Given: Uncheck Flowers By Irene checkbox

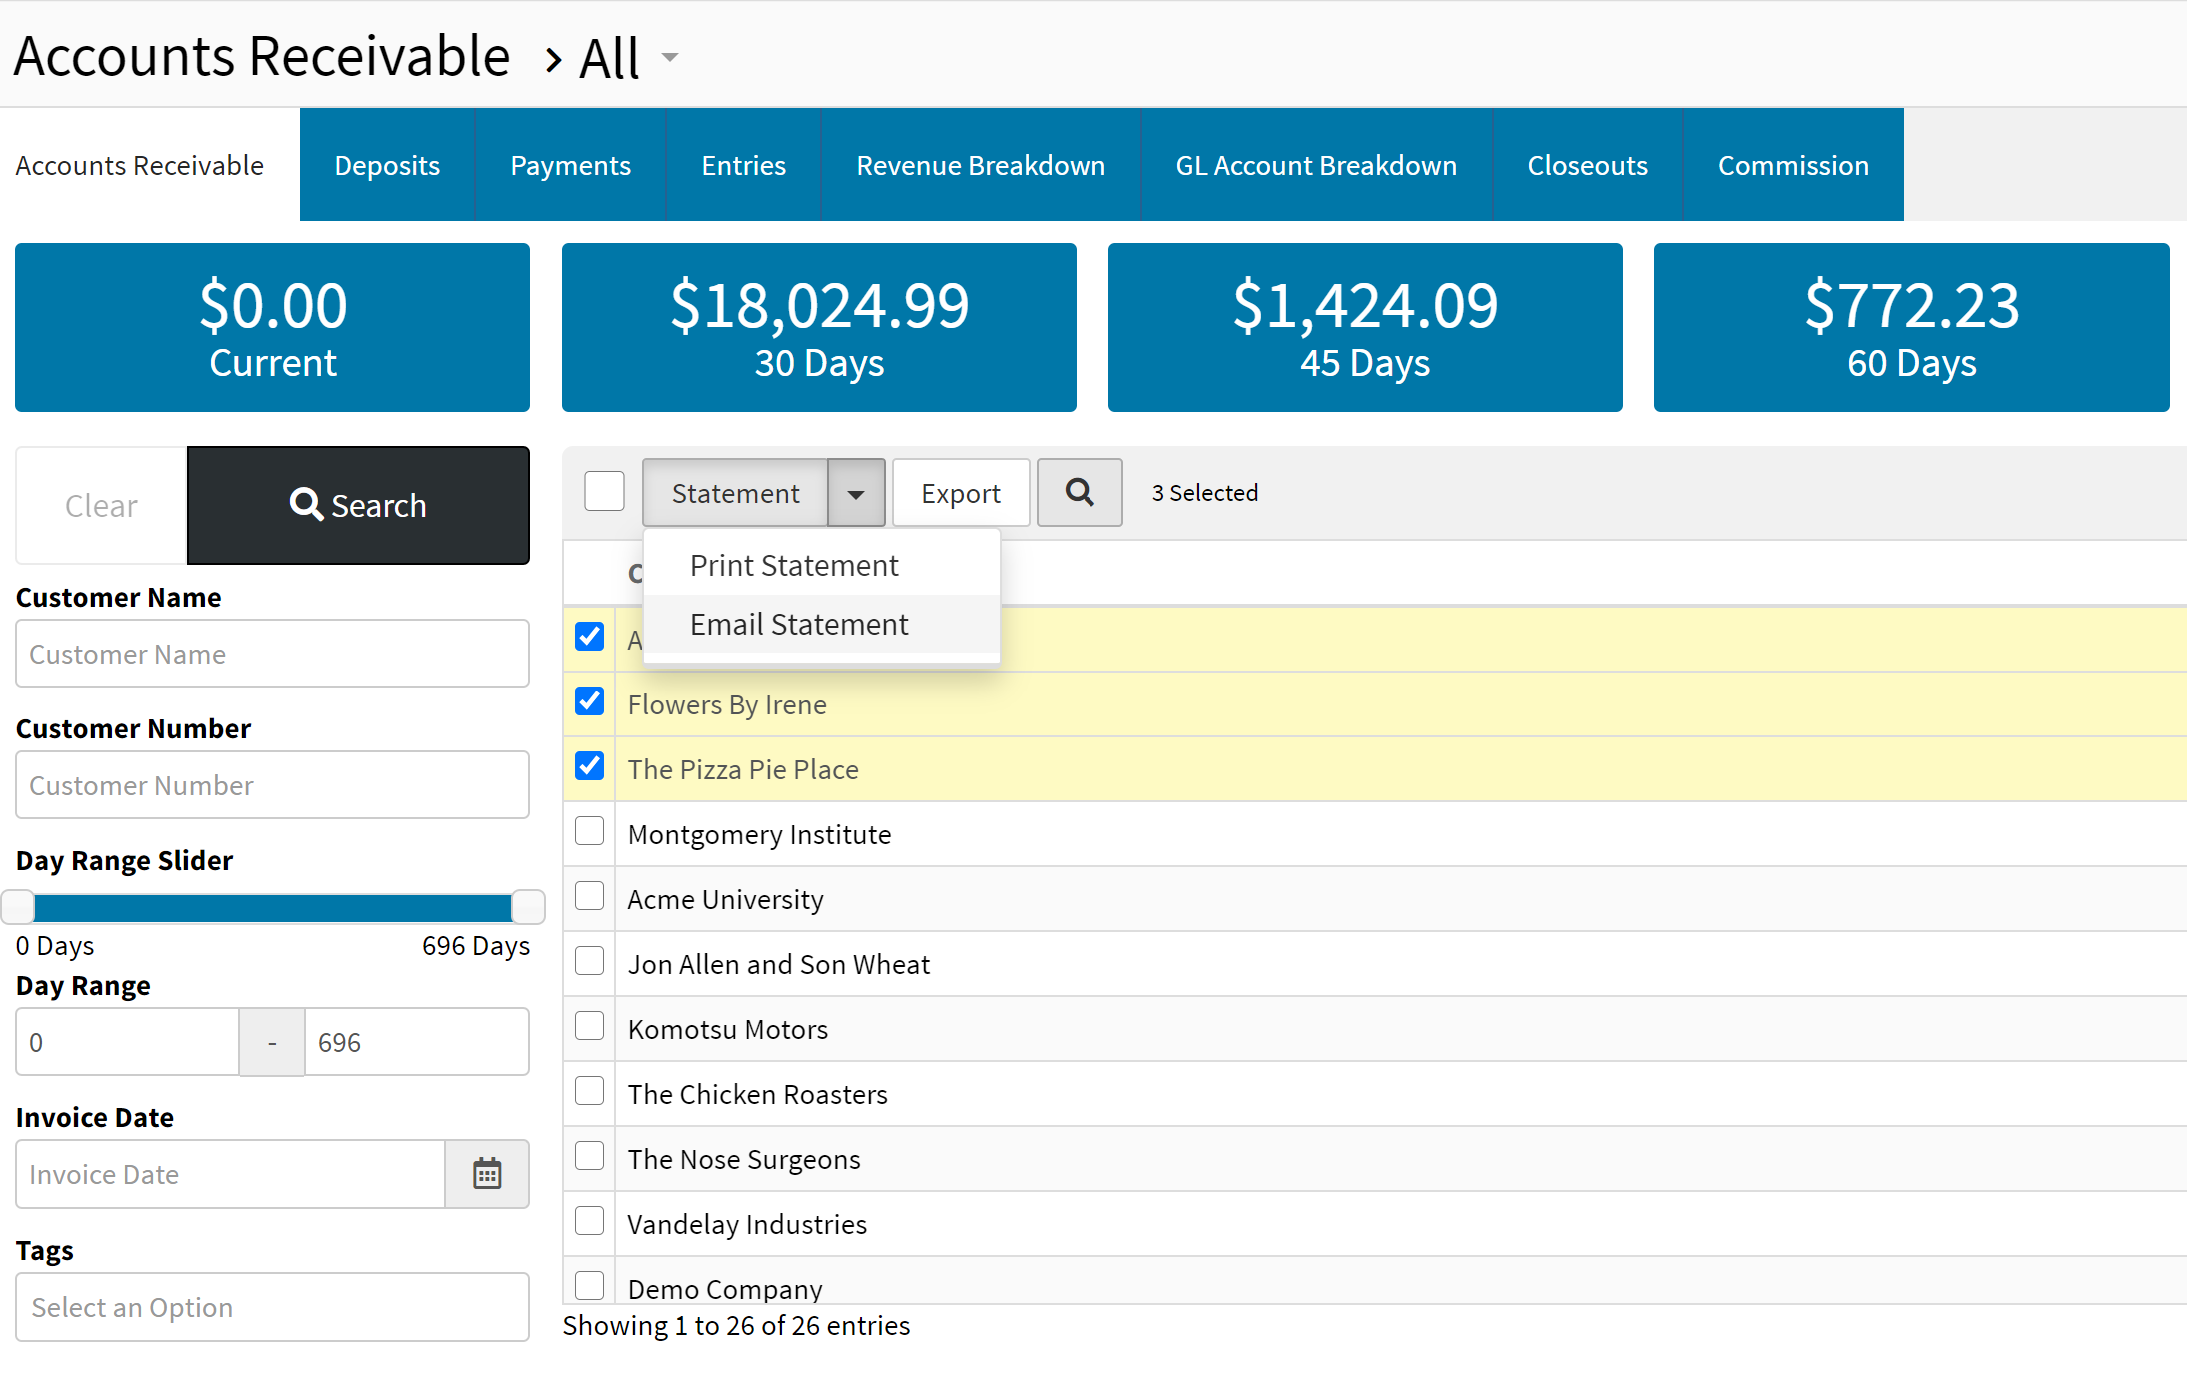Looking at the screenshot, I should [x=590, y=702].
